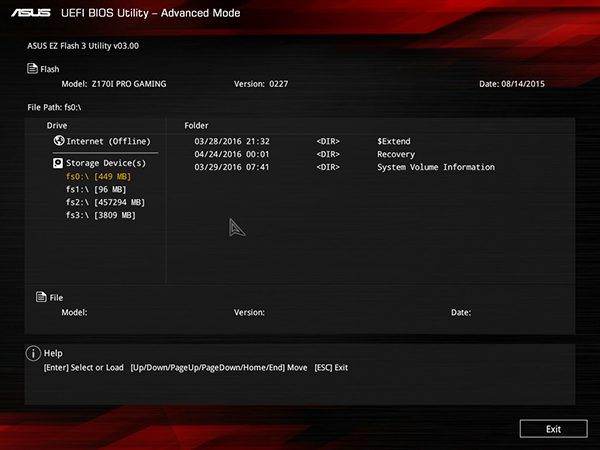Image resolution: width=600 pixels, height=450 pixels.
Task: Click the <DIR> tag of Recovery row
Action: point(328,154)
